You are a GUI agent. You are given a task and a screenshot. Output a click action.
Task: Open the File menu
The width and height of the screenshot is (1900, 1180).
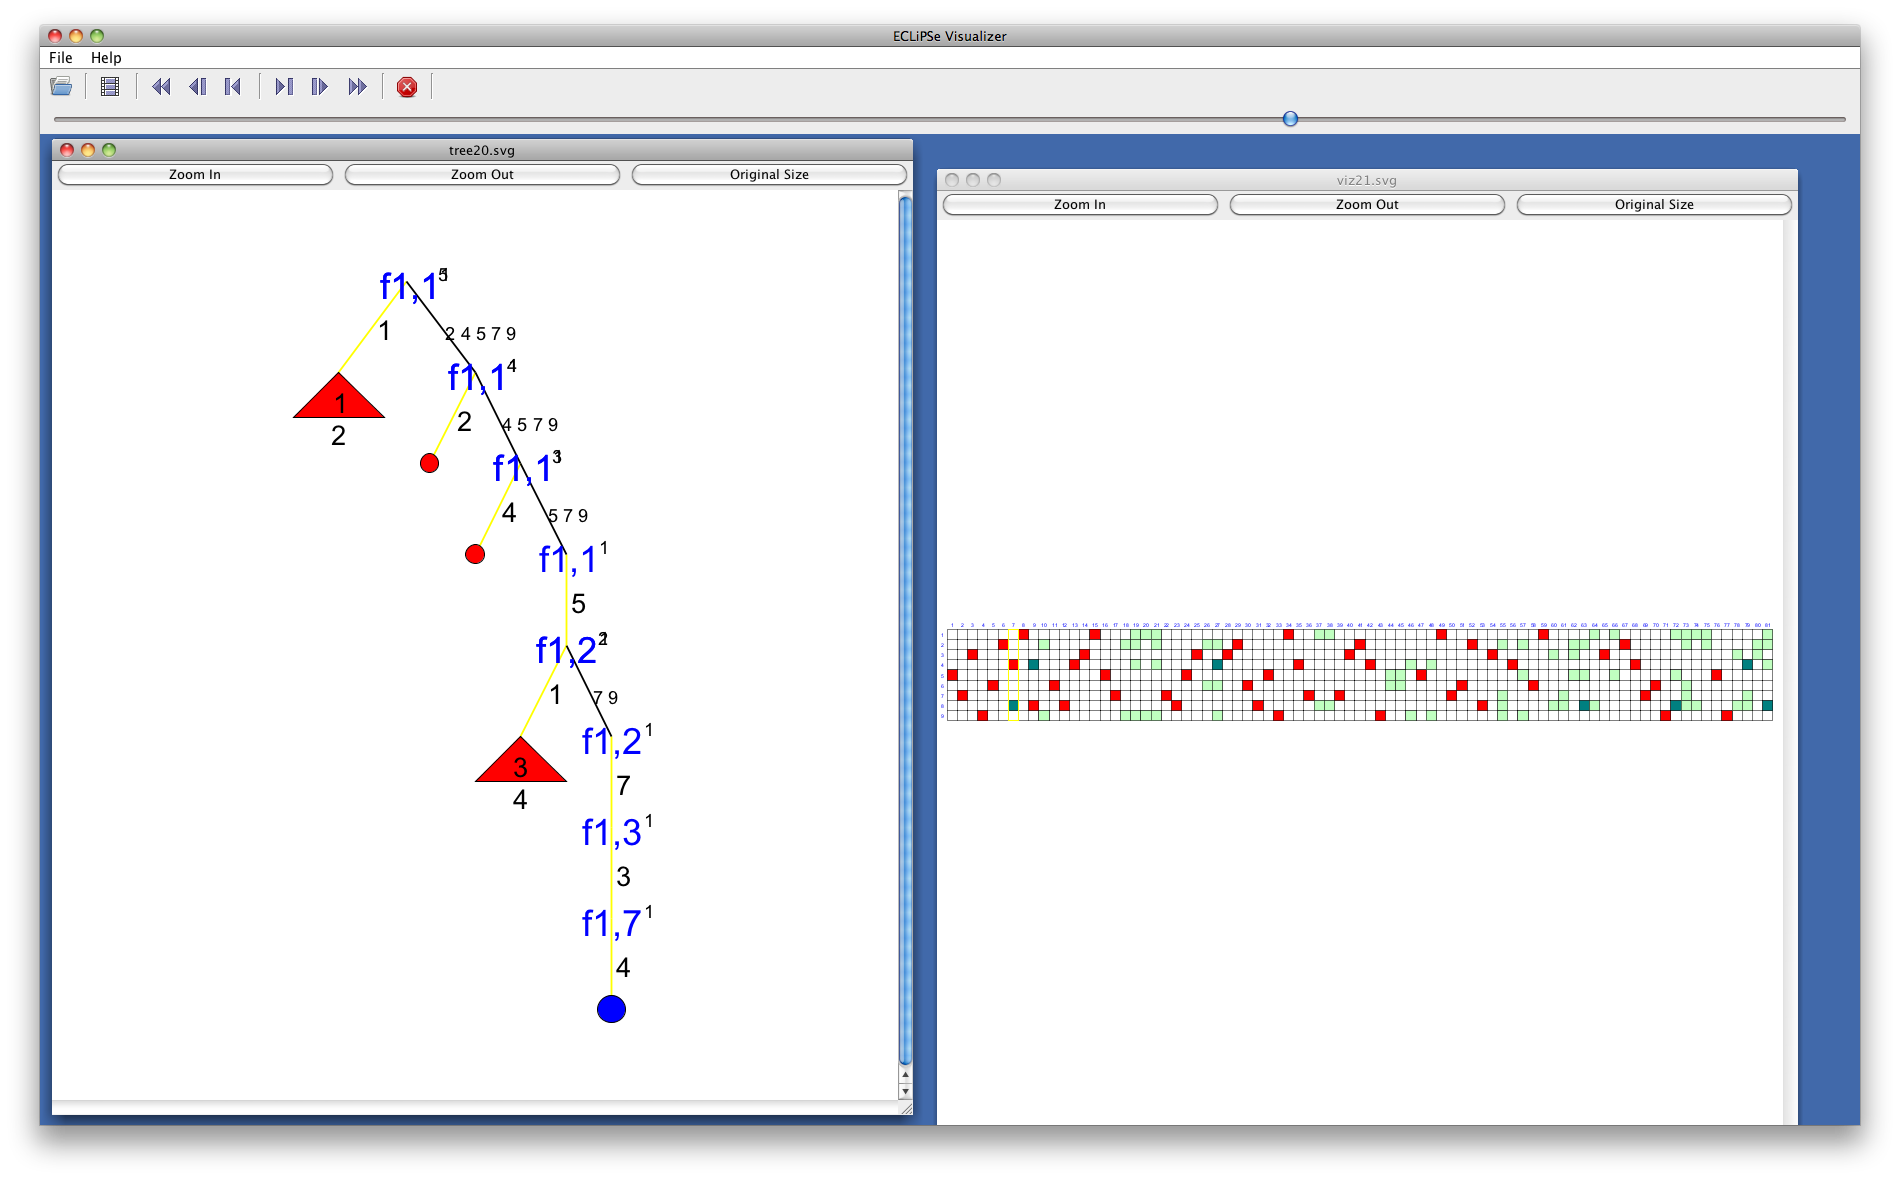tap(61, 58)
